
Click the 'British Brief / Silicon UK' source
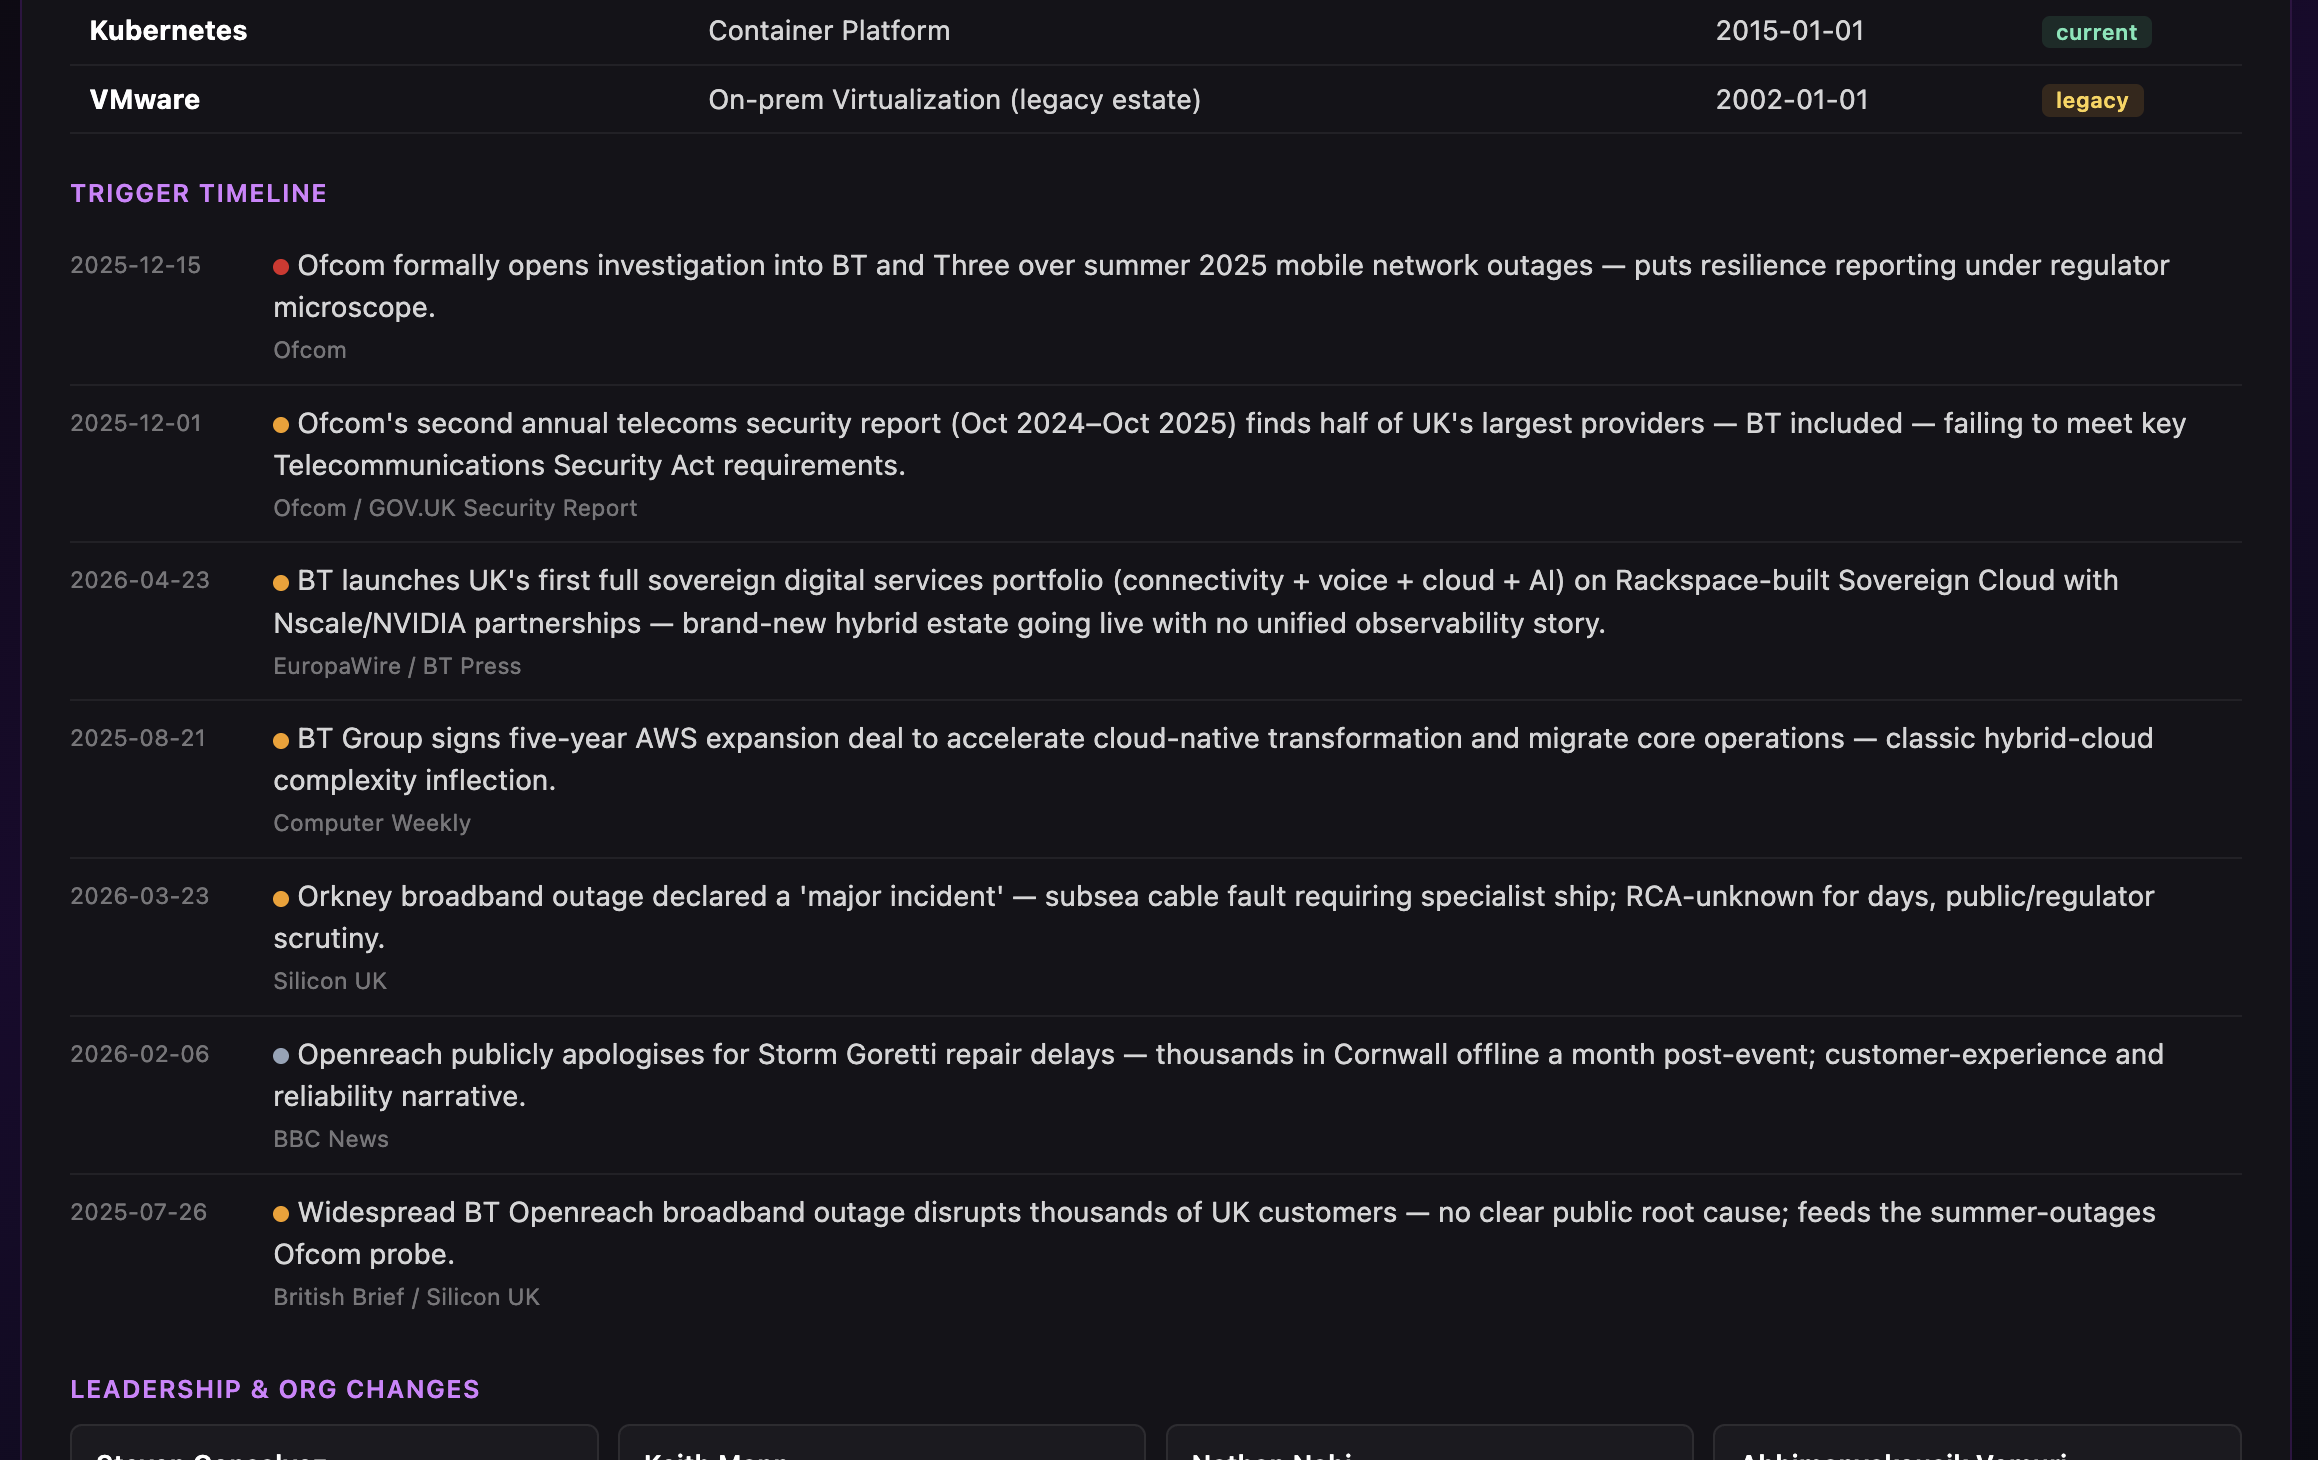(x=406, y=1297)
